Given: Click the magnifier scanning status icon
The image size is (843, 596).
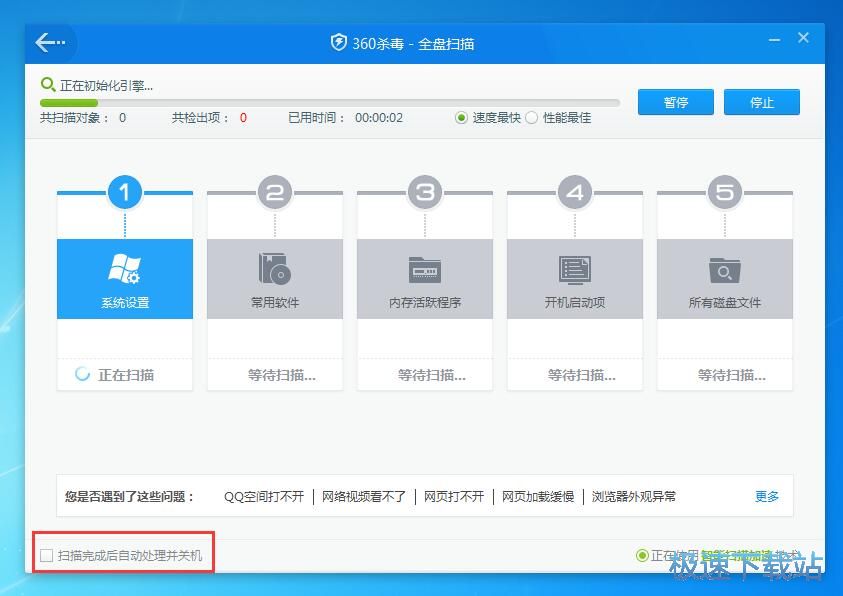Looking at the screenshot, I should [x=48, y=84].
